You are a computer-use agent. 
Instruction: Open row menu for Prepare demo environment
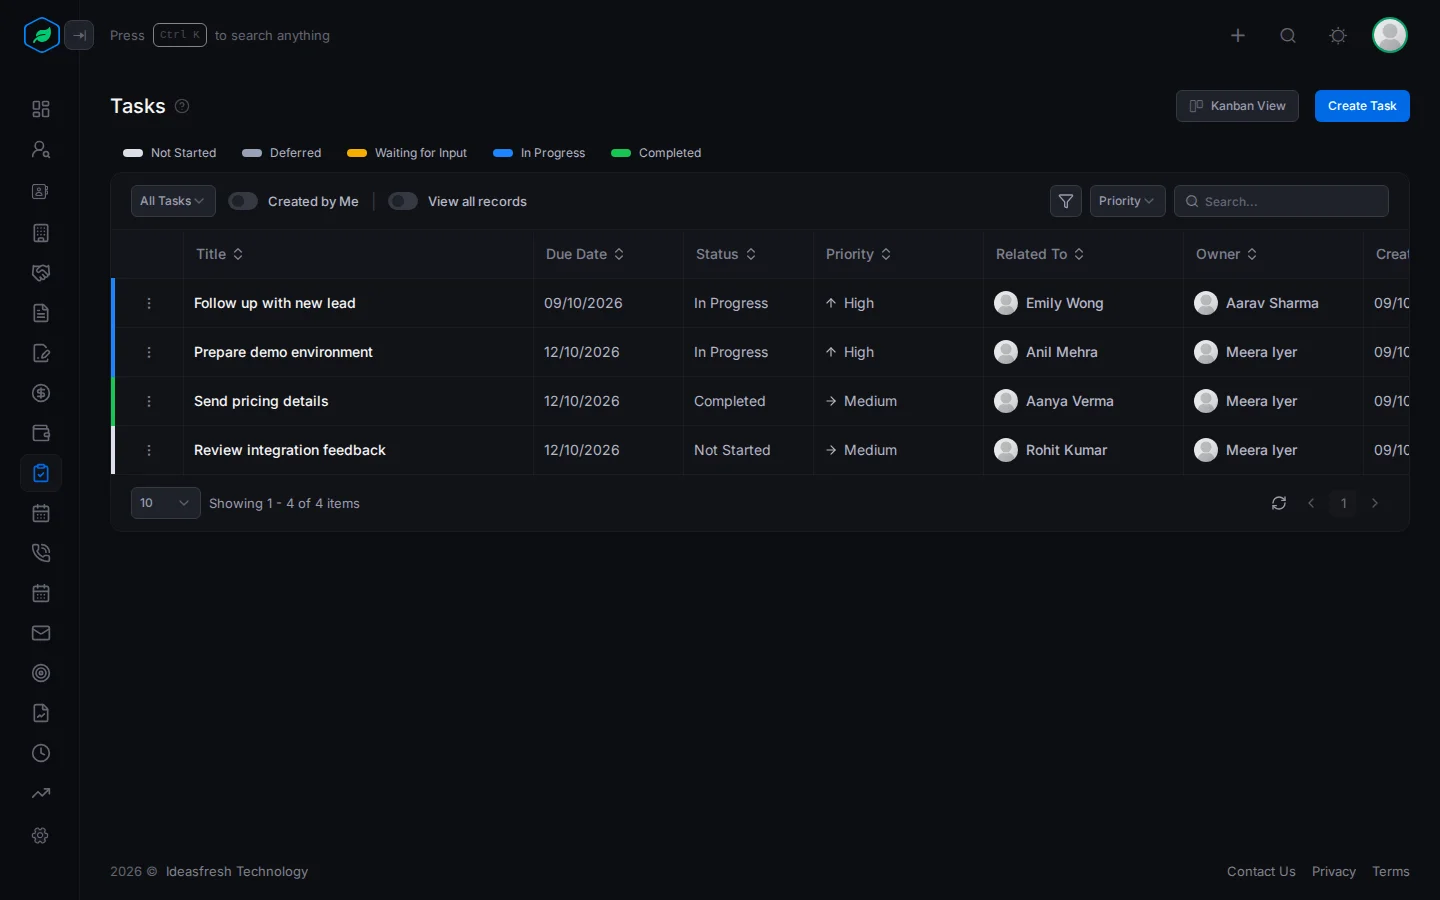coord(149,352)
